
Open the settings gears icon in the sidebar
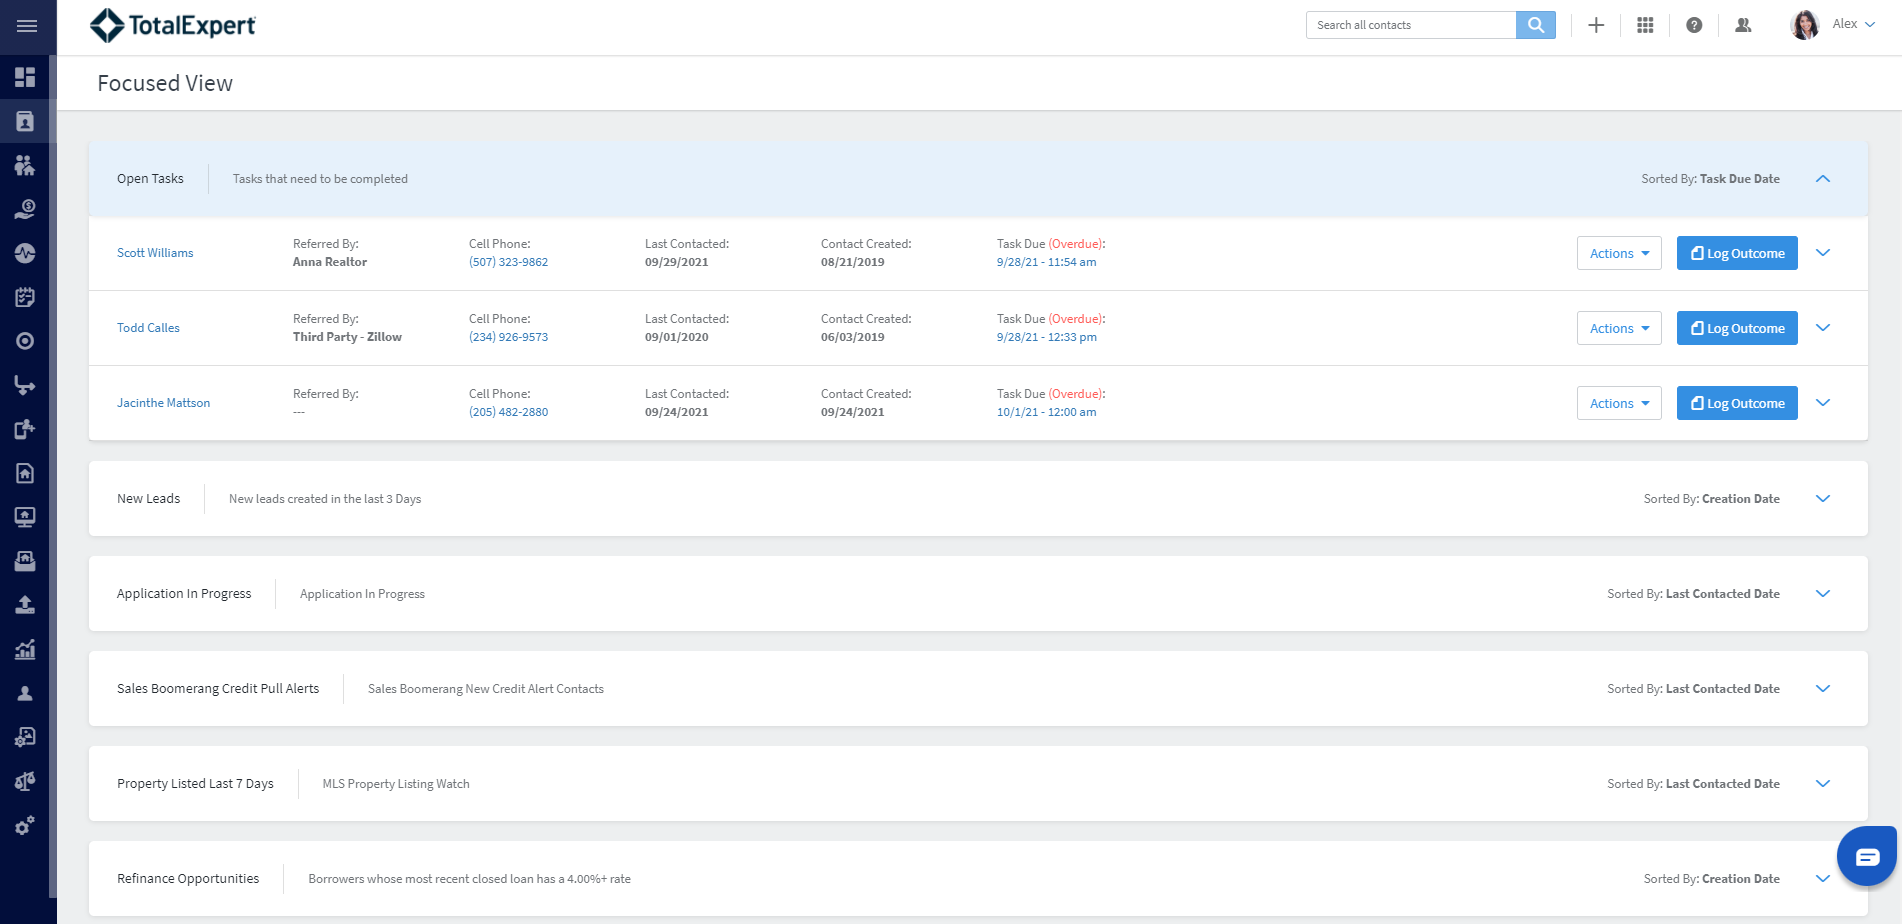[x=25, y=825]
